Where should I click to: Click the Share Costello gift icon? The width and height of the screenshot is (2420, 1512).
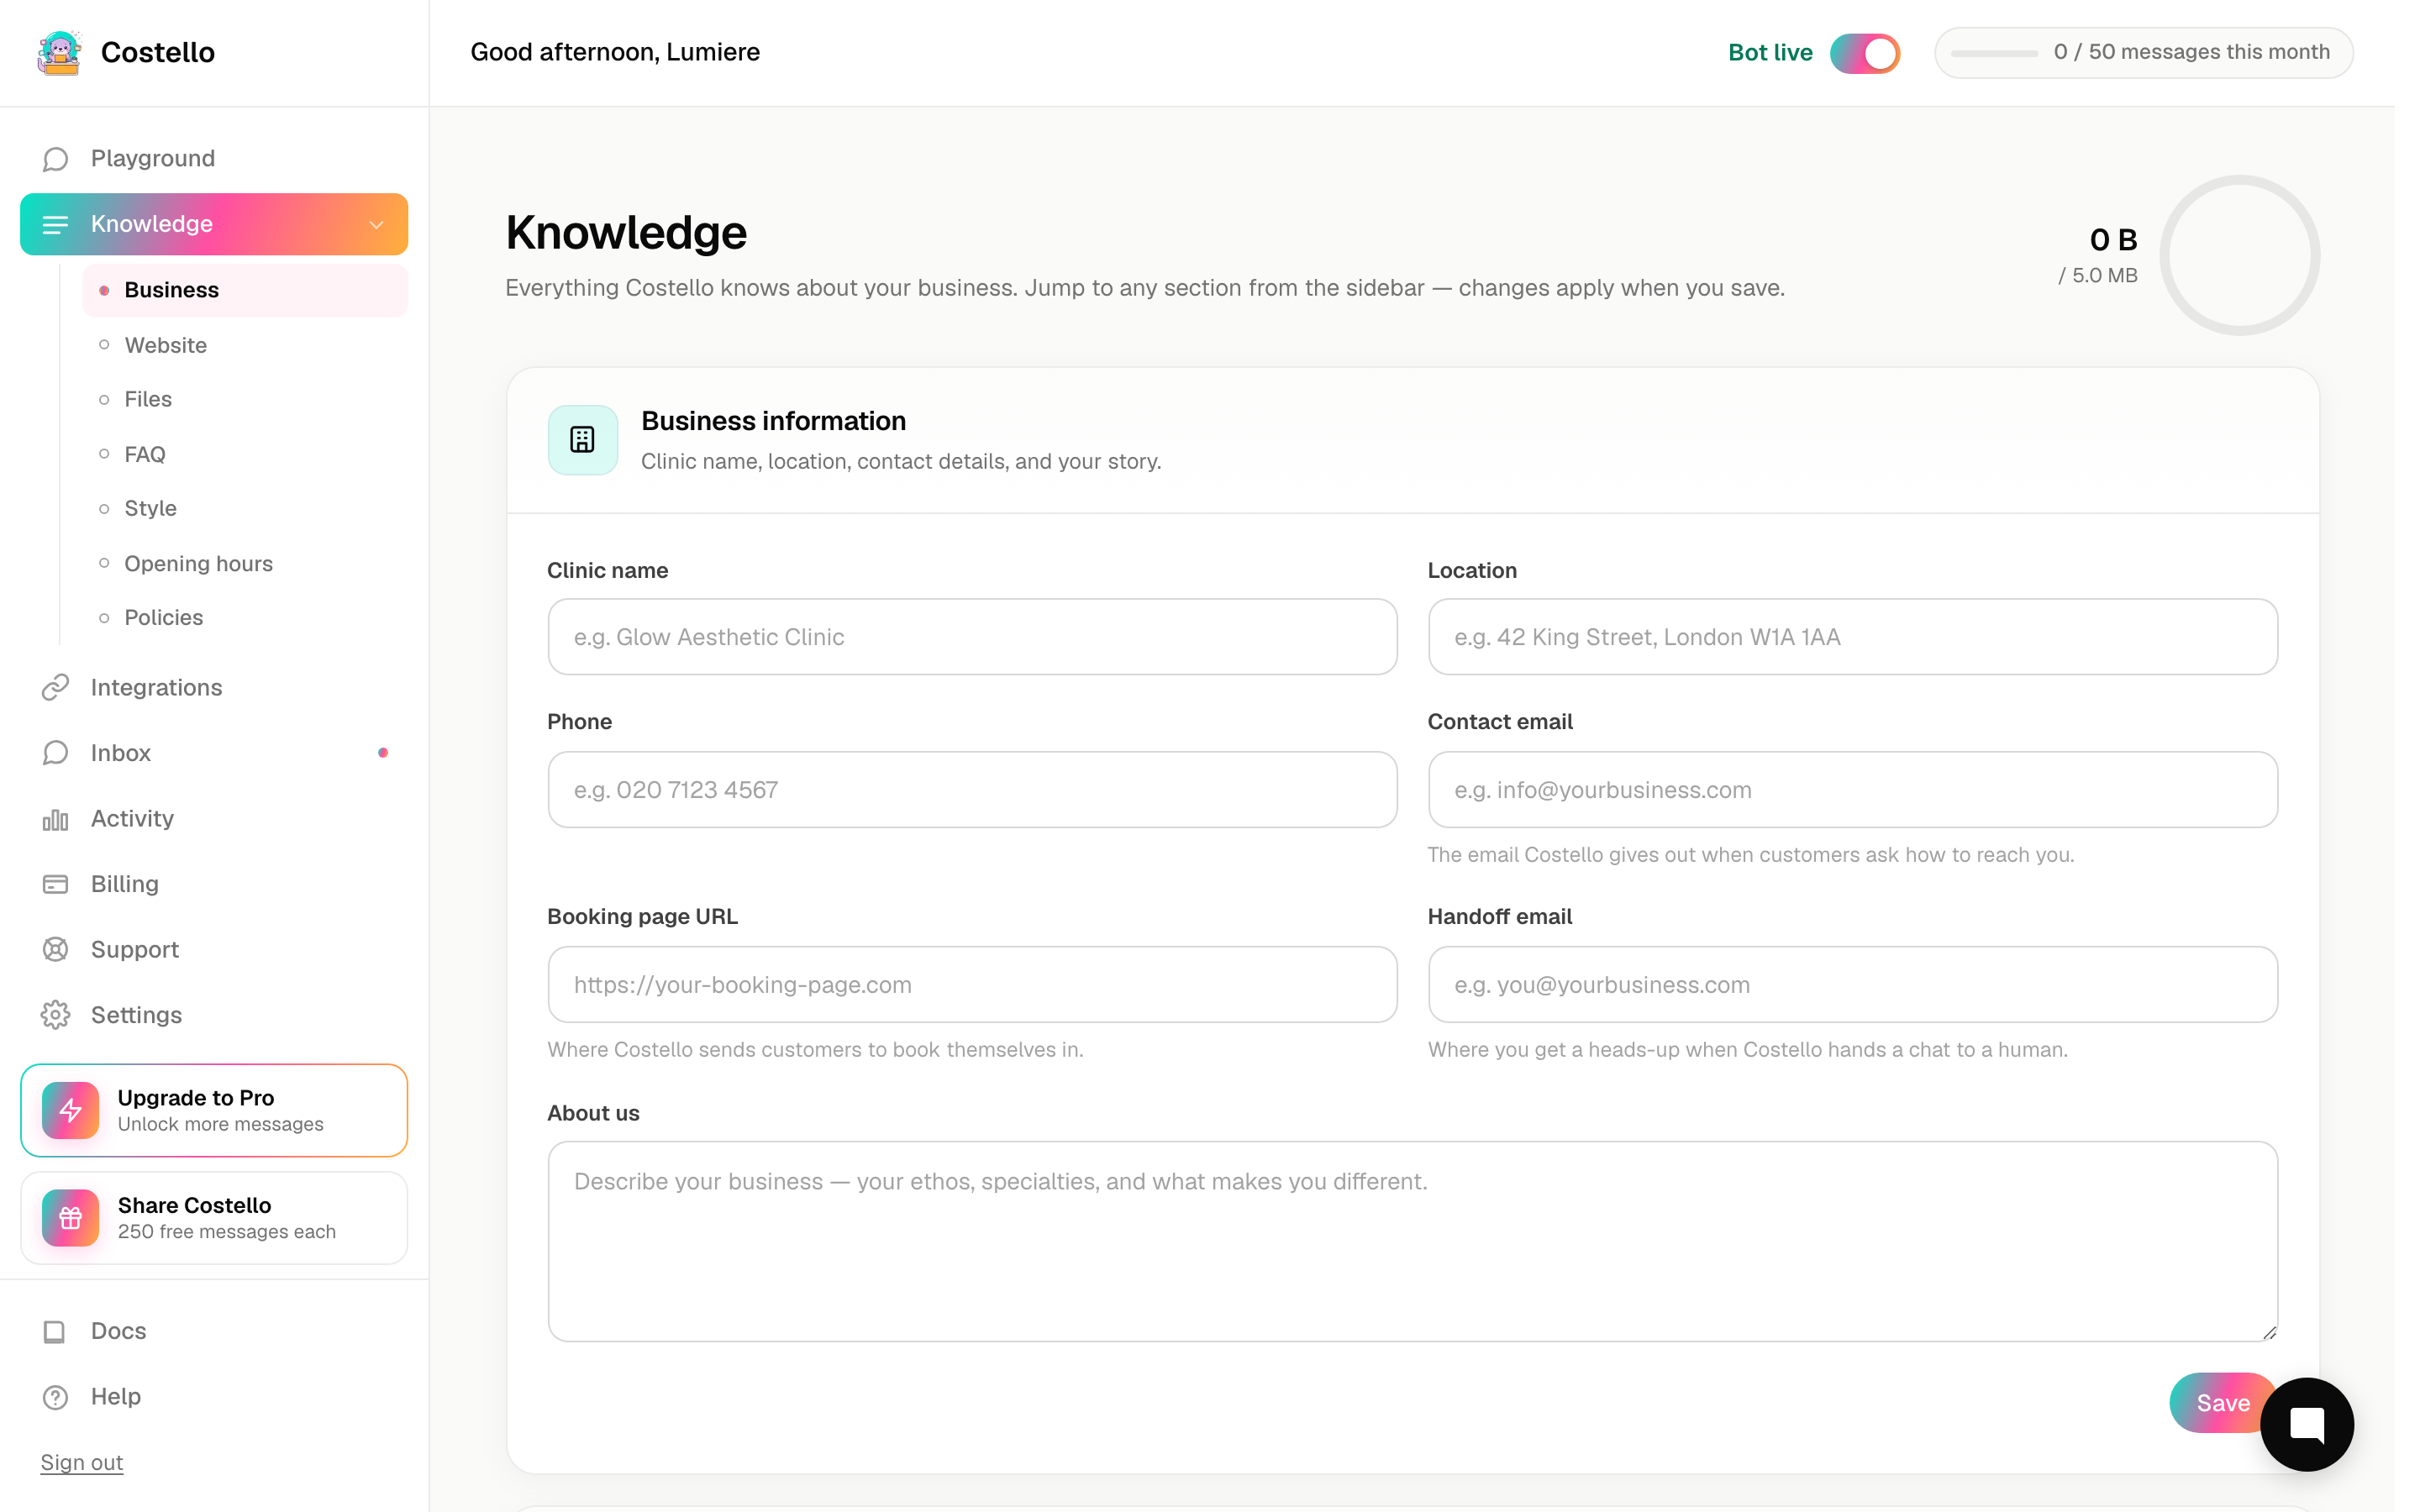[70, 1218]
